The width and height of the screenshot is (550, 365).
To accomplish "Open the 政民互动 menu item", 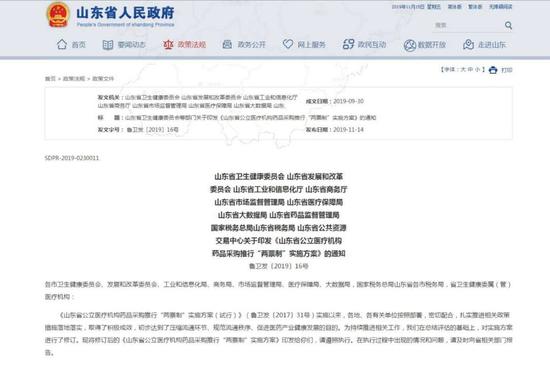I will coord(372,45).
